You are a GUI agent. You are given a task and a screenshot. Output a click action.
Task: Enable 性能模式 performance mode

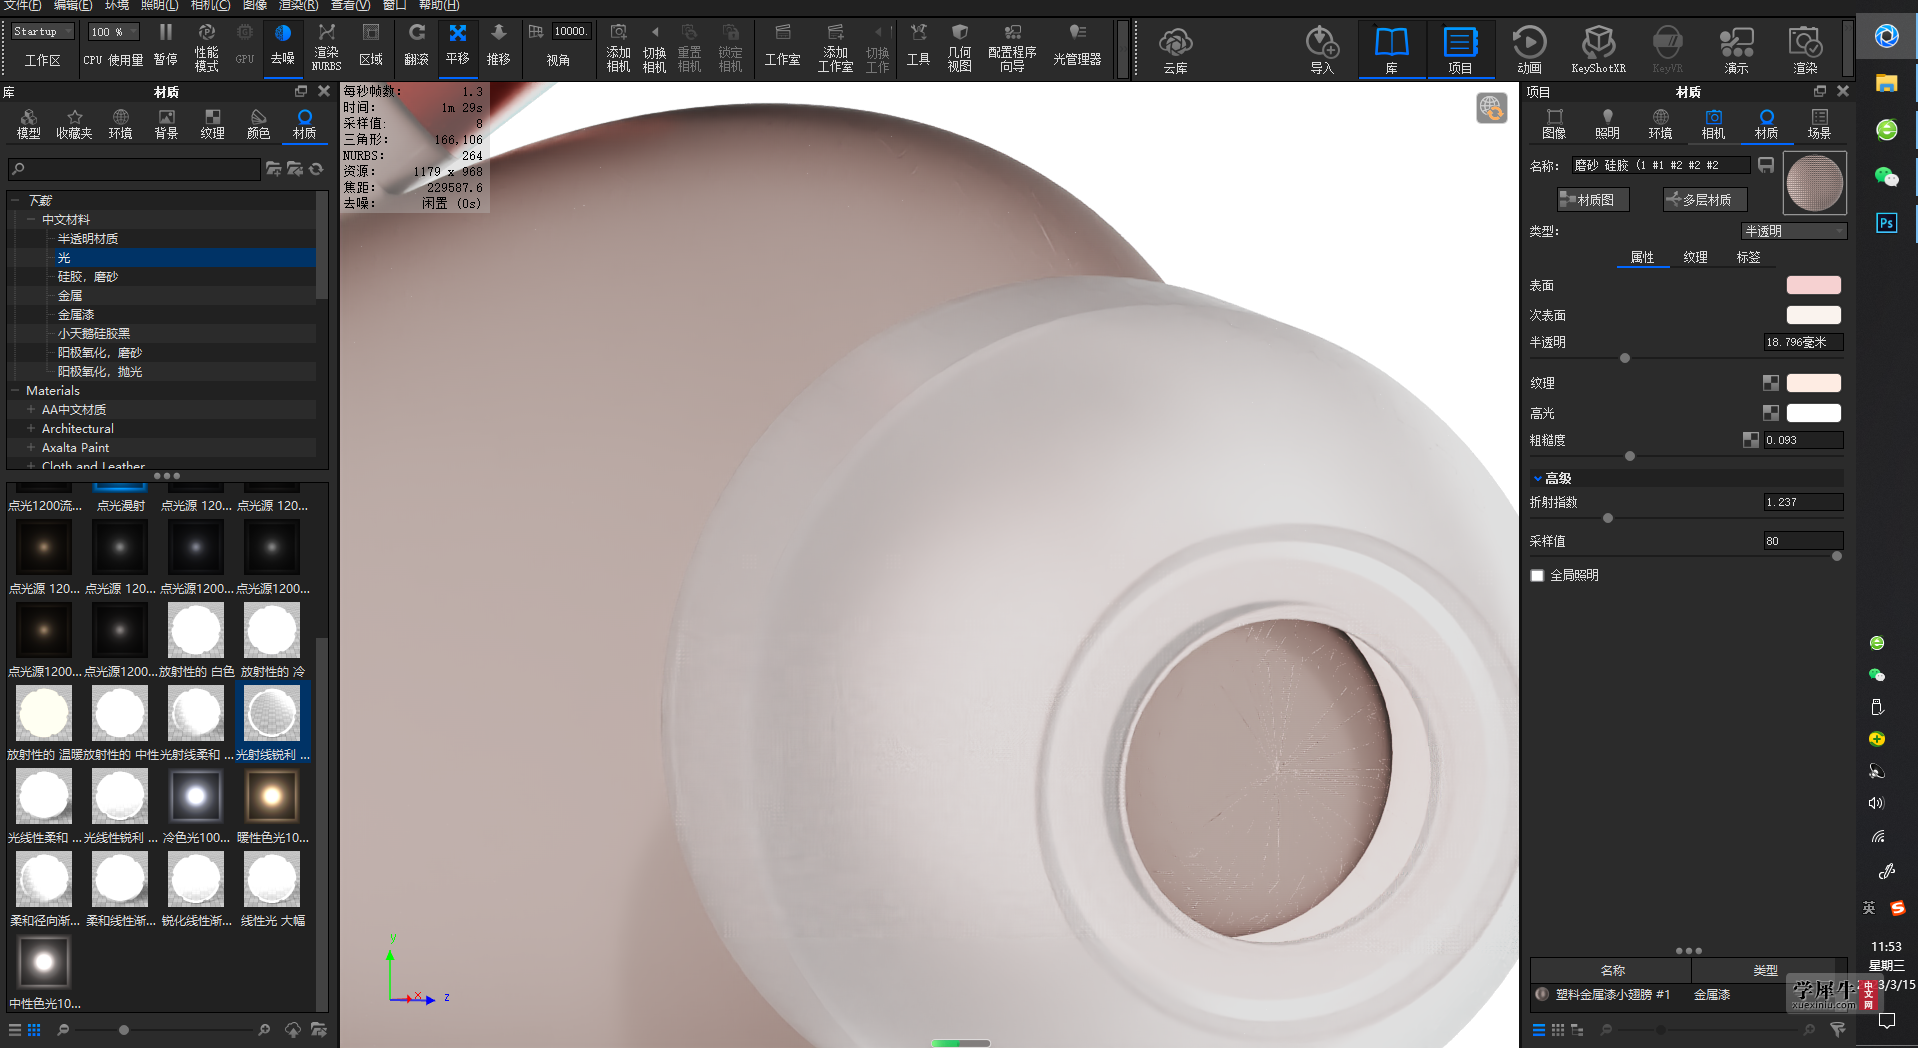pos(206,45)
